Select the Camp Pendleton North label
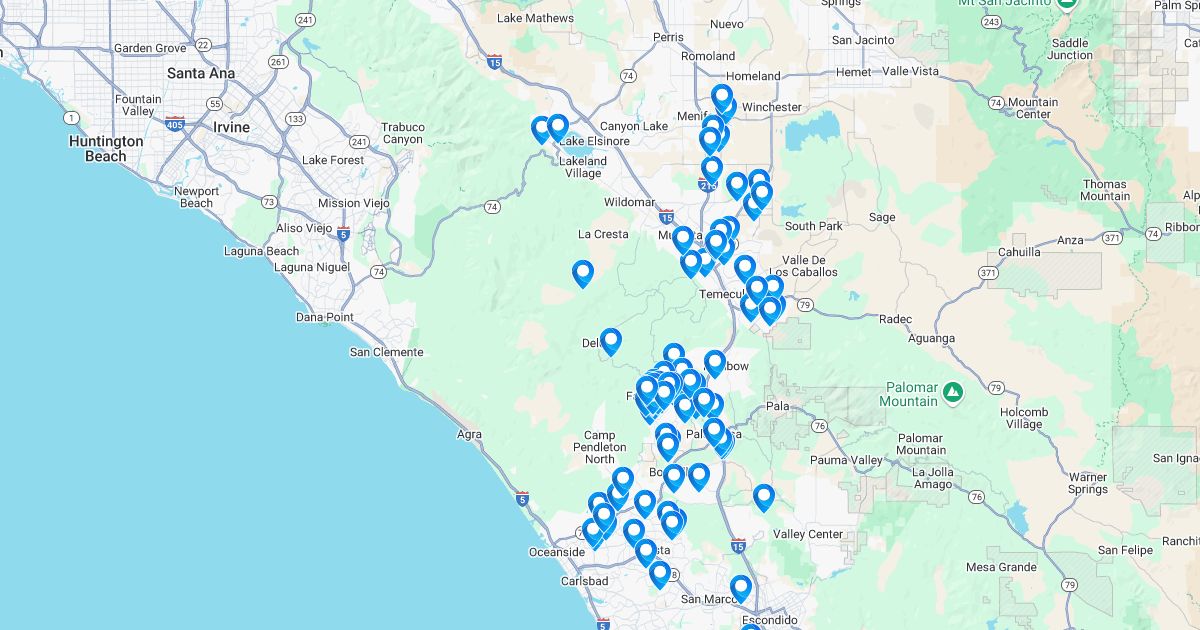 click(x=600, y=447)
